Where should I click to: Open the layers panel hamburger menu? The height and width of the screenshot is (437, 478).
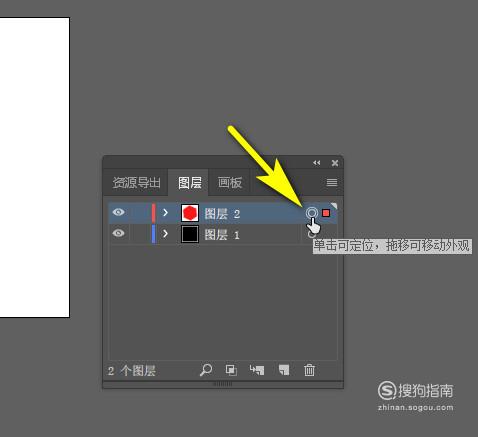(x=332, y=182)
